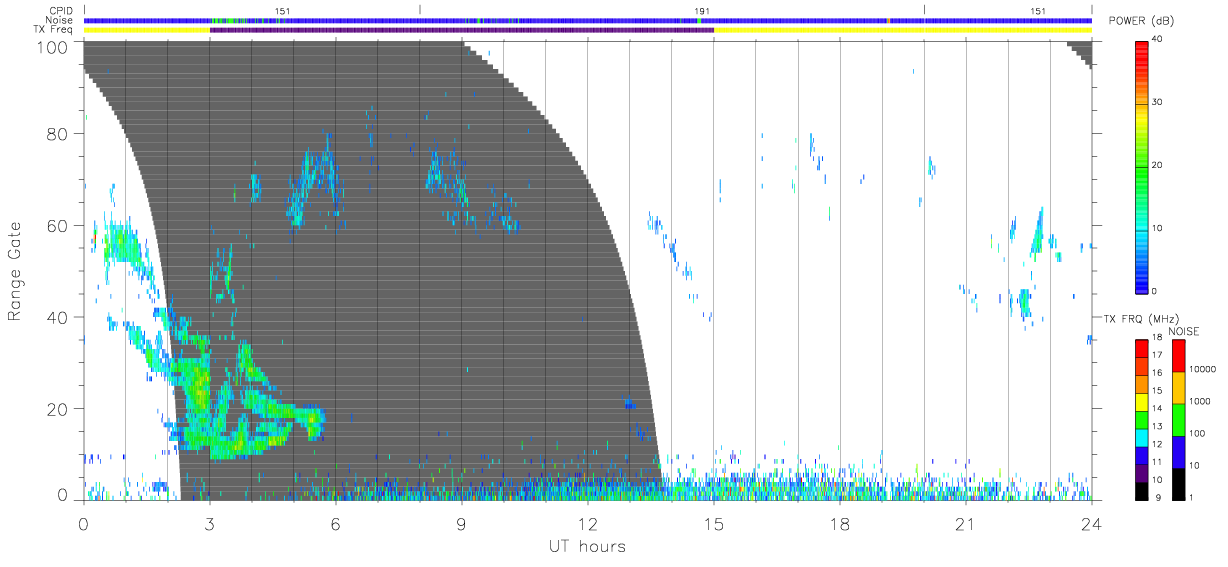Click the Range Gate tick label "20"
The height and width of the screenshot is (567, 1228).
point(58,409)
